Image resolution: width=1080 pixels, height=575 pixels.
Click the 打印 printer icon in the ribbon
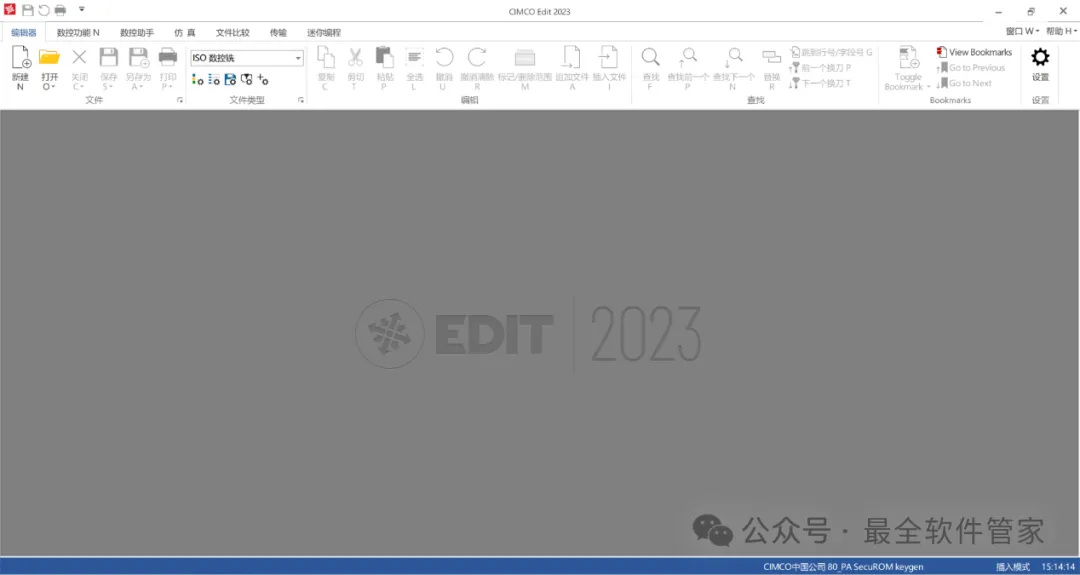(x=167, y=57)
